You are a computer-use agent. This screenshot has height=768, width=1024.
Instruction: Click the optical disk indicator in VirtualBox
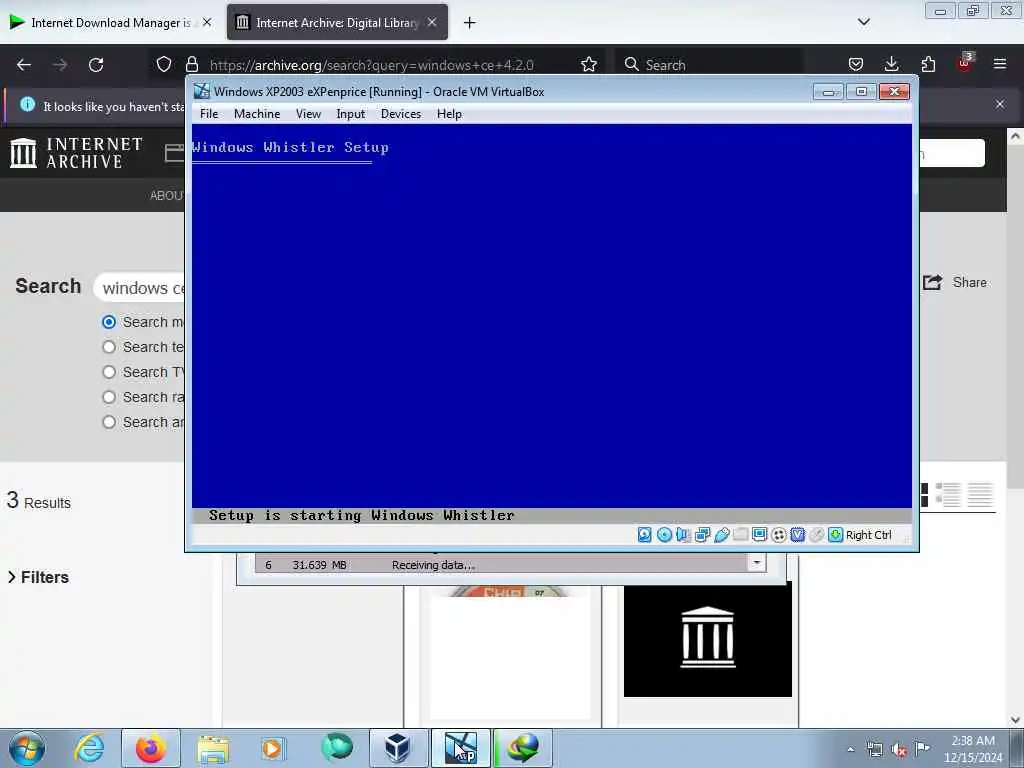pyautogui.click(x=664, y=535)
